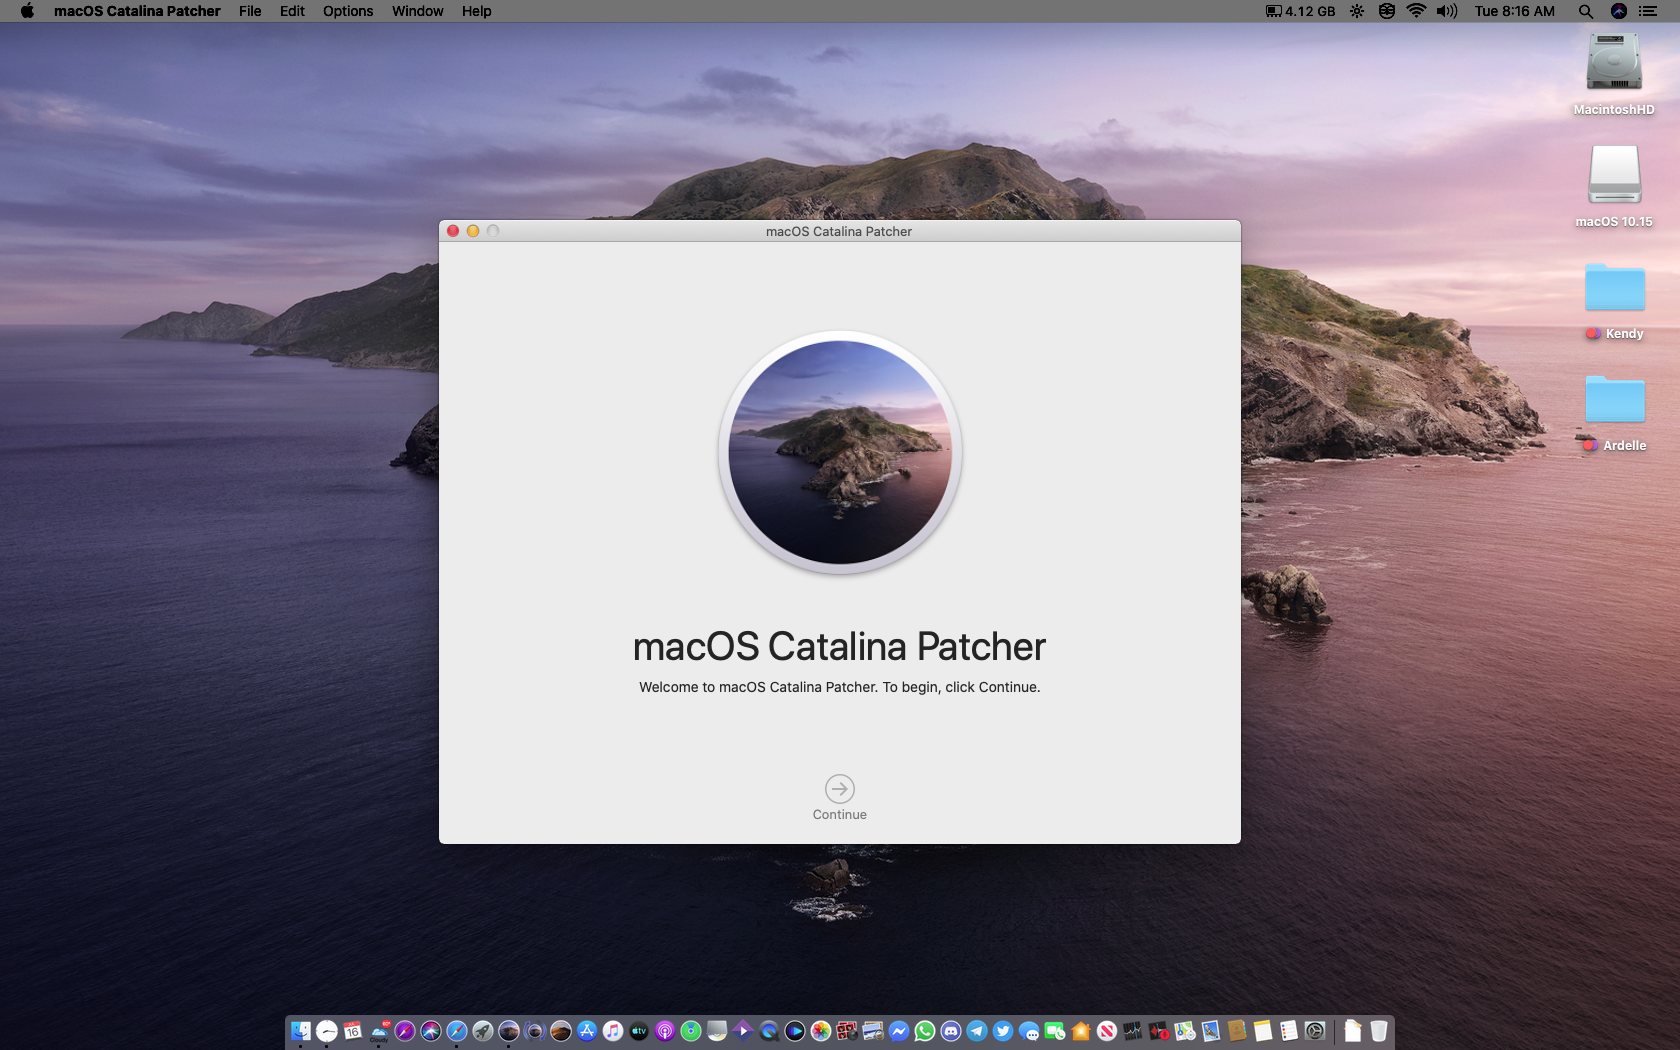Open News app from the Dock

tap(1107, 1031)
